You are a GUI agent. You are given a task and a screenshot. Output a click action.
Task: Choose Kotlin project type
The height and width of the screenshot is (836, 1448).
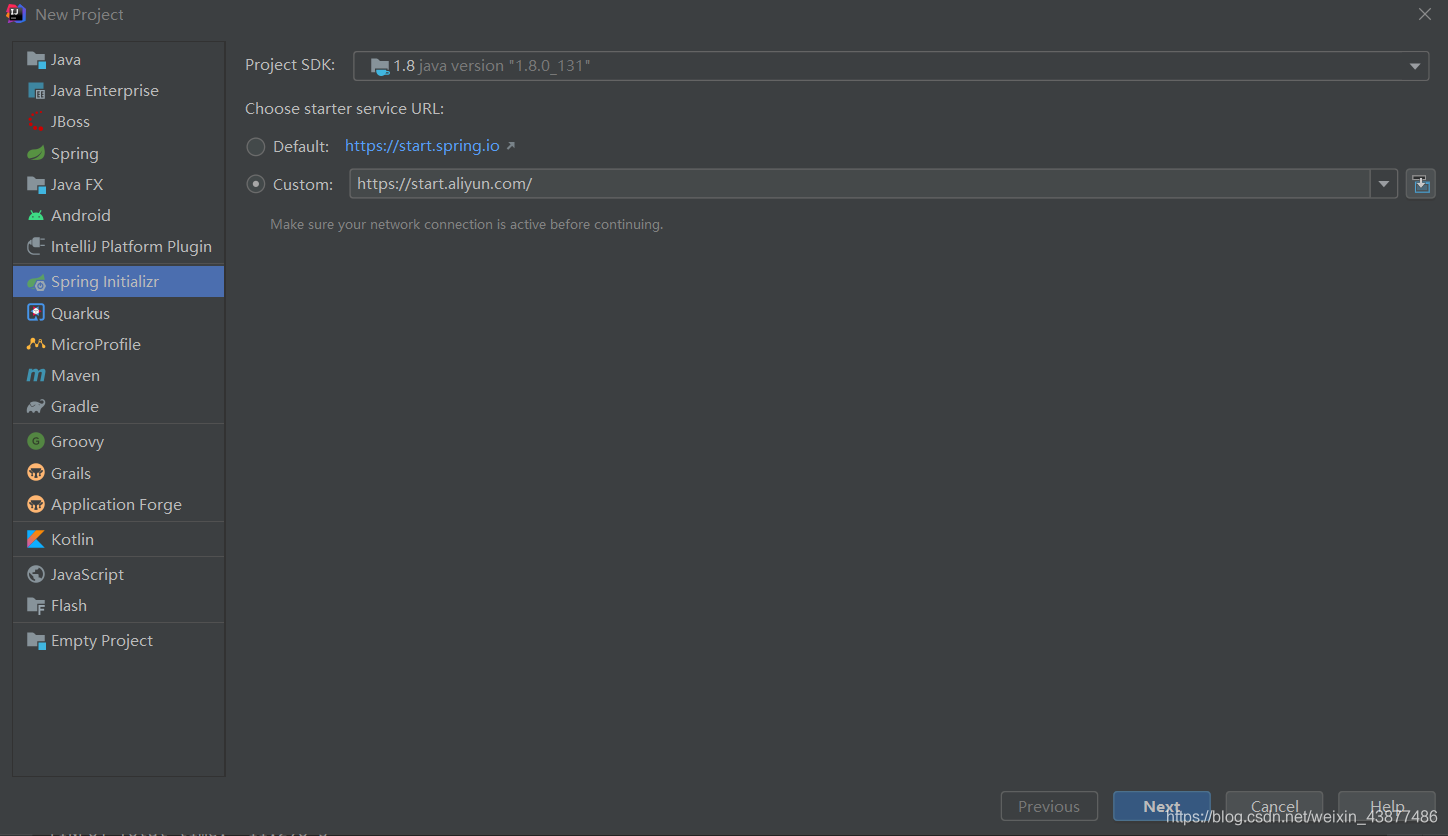(x=118, y=539)
